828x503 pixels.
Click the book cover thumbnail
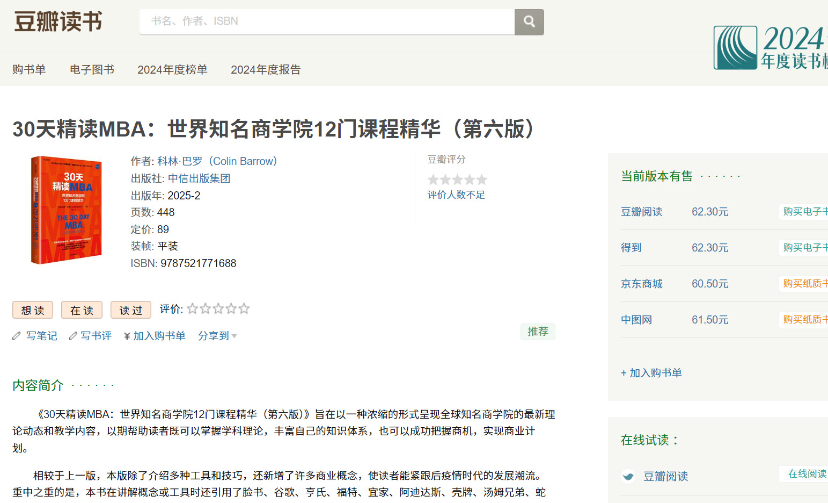tap(66, 210)
